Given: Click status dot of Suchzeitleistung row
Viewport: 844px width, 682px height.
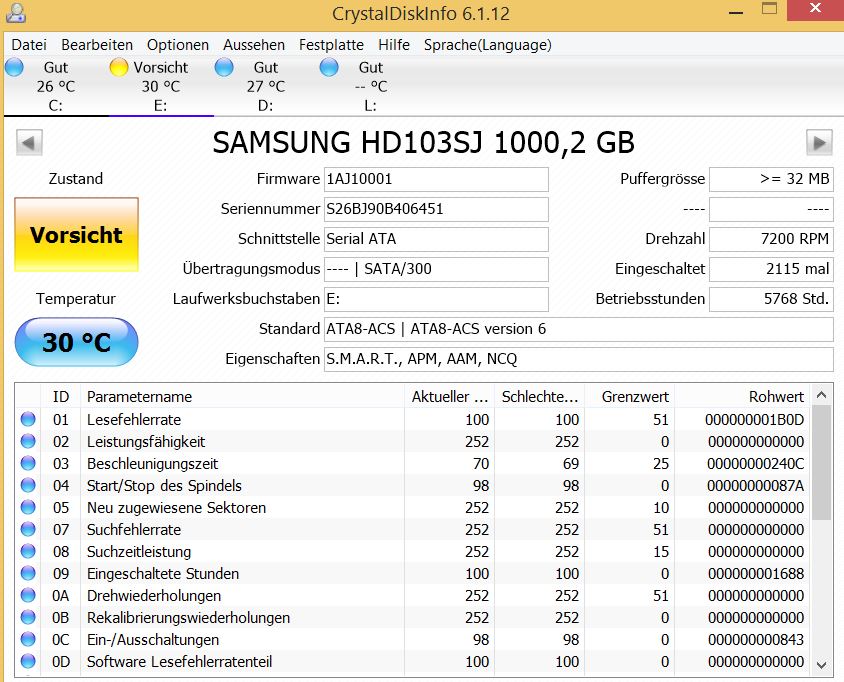Looking at the screenshot, I should pos(28,552).
